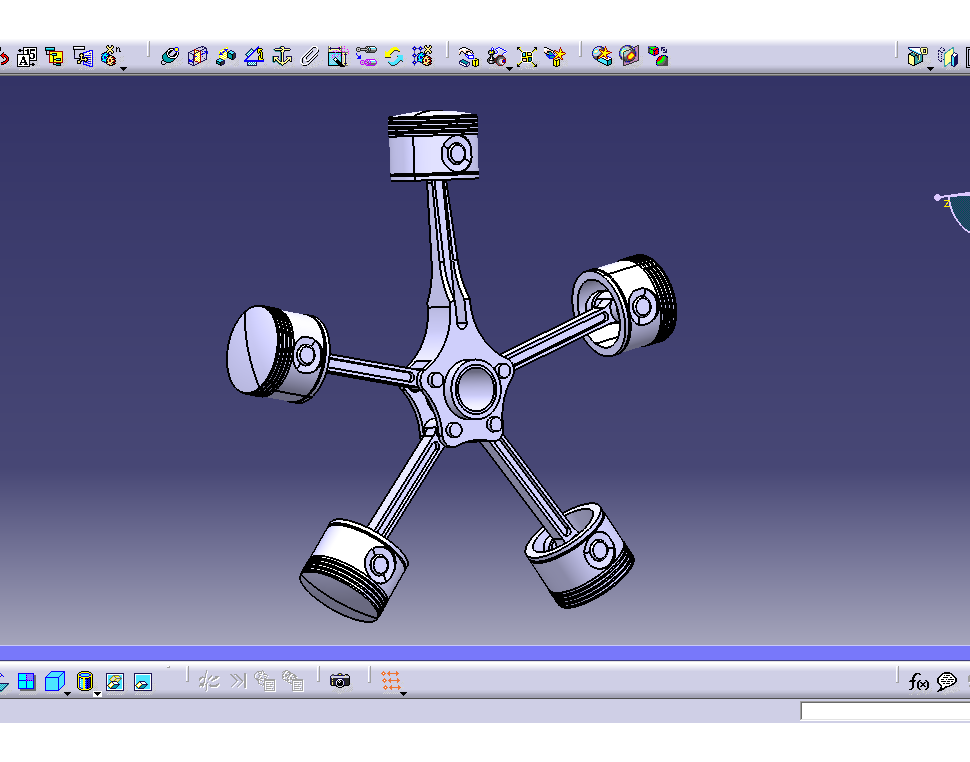The image size is (970, 762).
Task: Click the Isometric View cube icon
Action: (55, 682)
